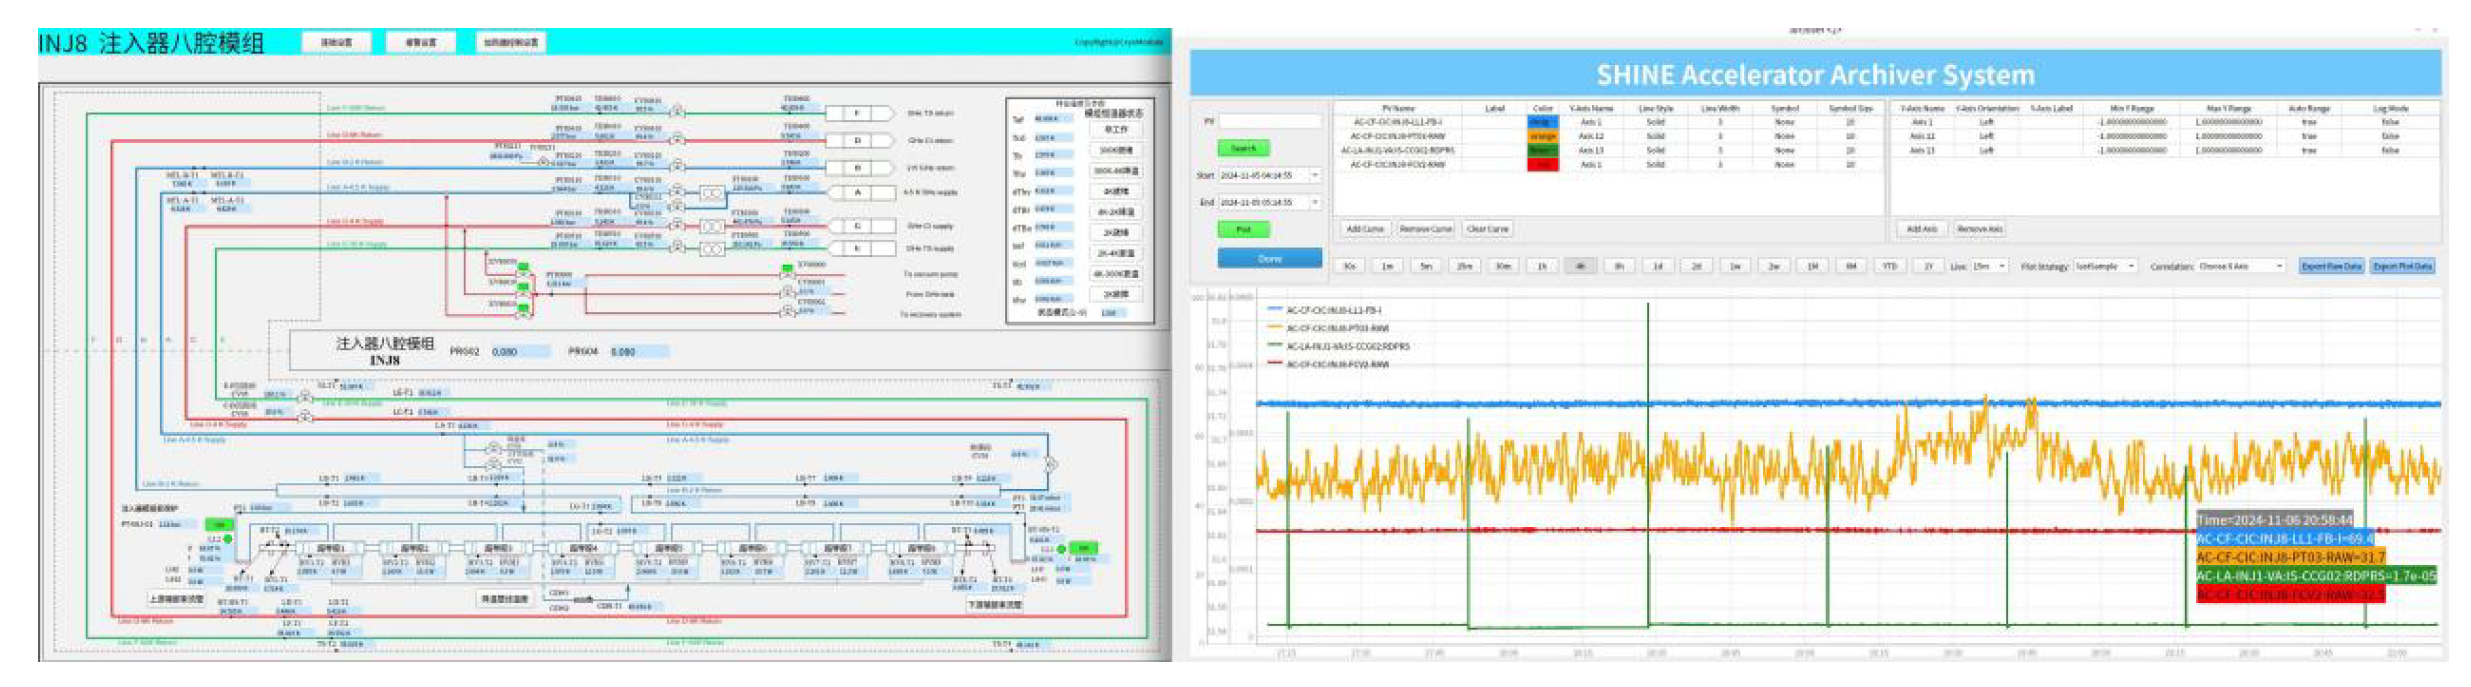Click the green Plot button
The height and width of the screenshot is (687, 2471).
(1243, 229)
